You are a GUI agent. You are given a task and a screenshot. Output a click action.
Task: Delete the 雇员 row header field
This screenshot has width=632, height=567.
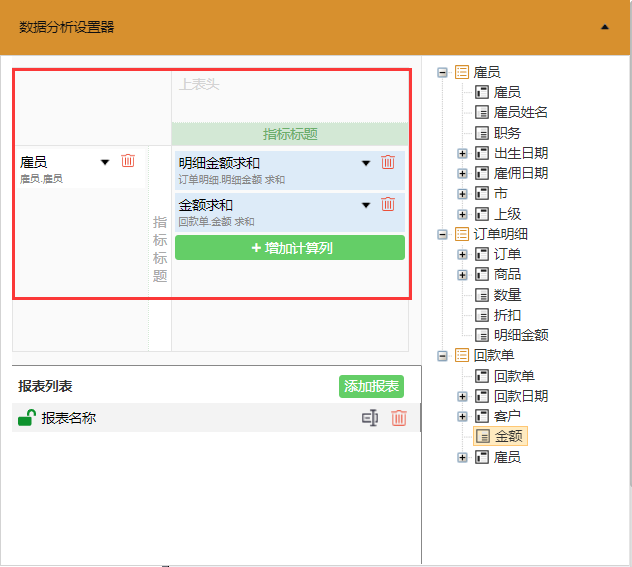point(128,161)
